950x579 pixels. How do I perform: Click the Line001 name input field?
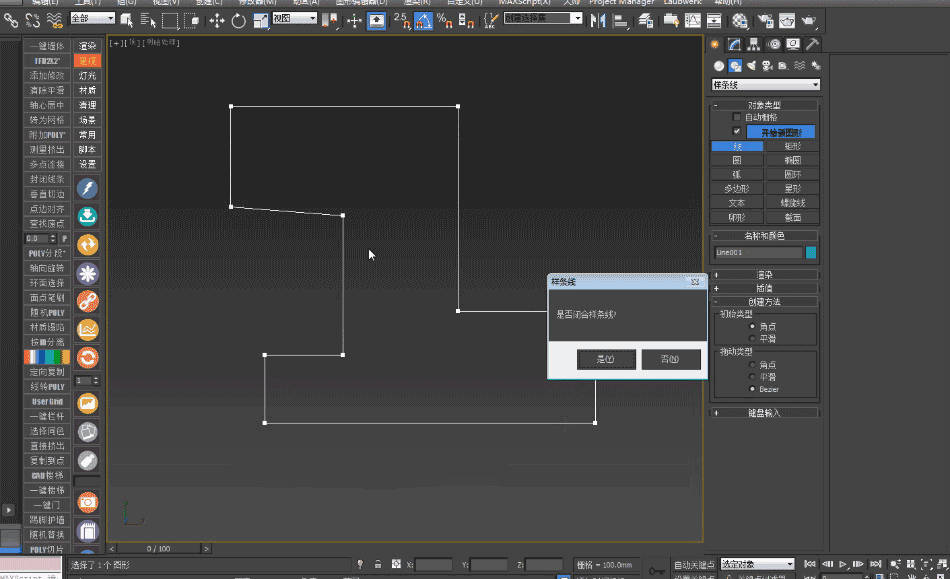[758, 254]
